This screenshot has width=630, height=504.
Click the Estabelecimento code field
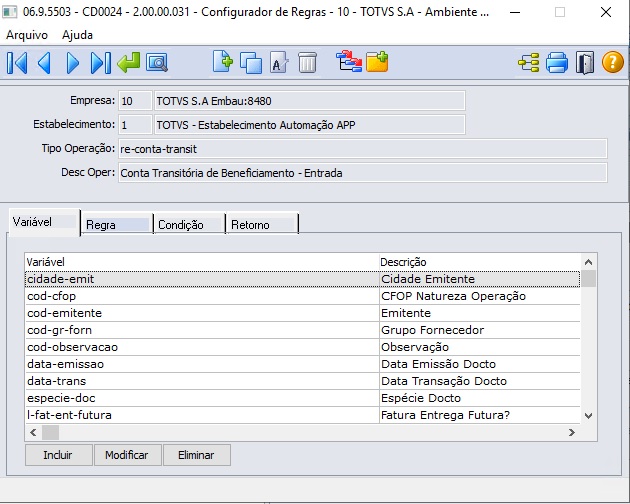[135, 125]
